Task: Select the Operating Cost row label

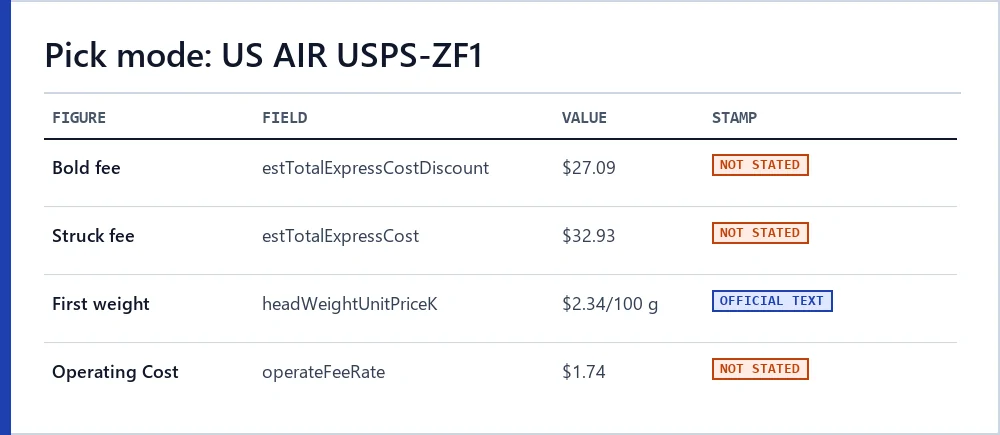Action: (115, 372)
